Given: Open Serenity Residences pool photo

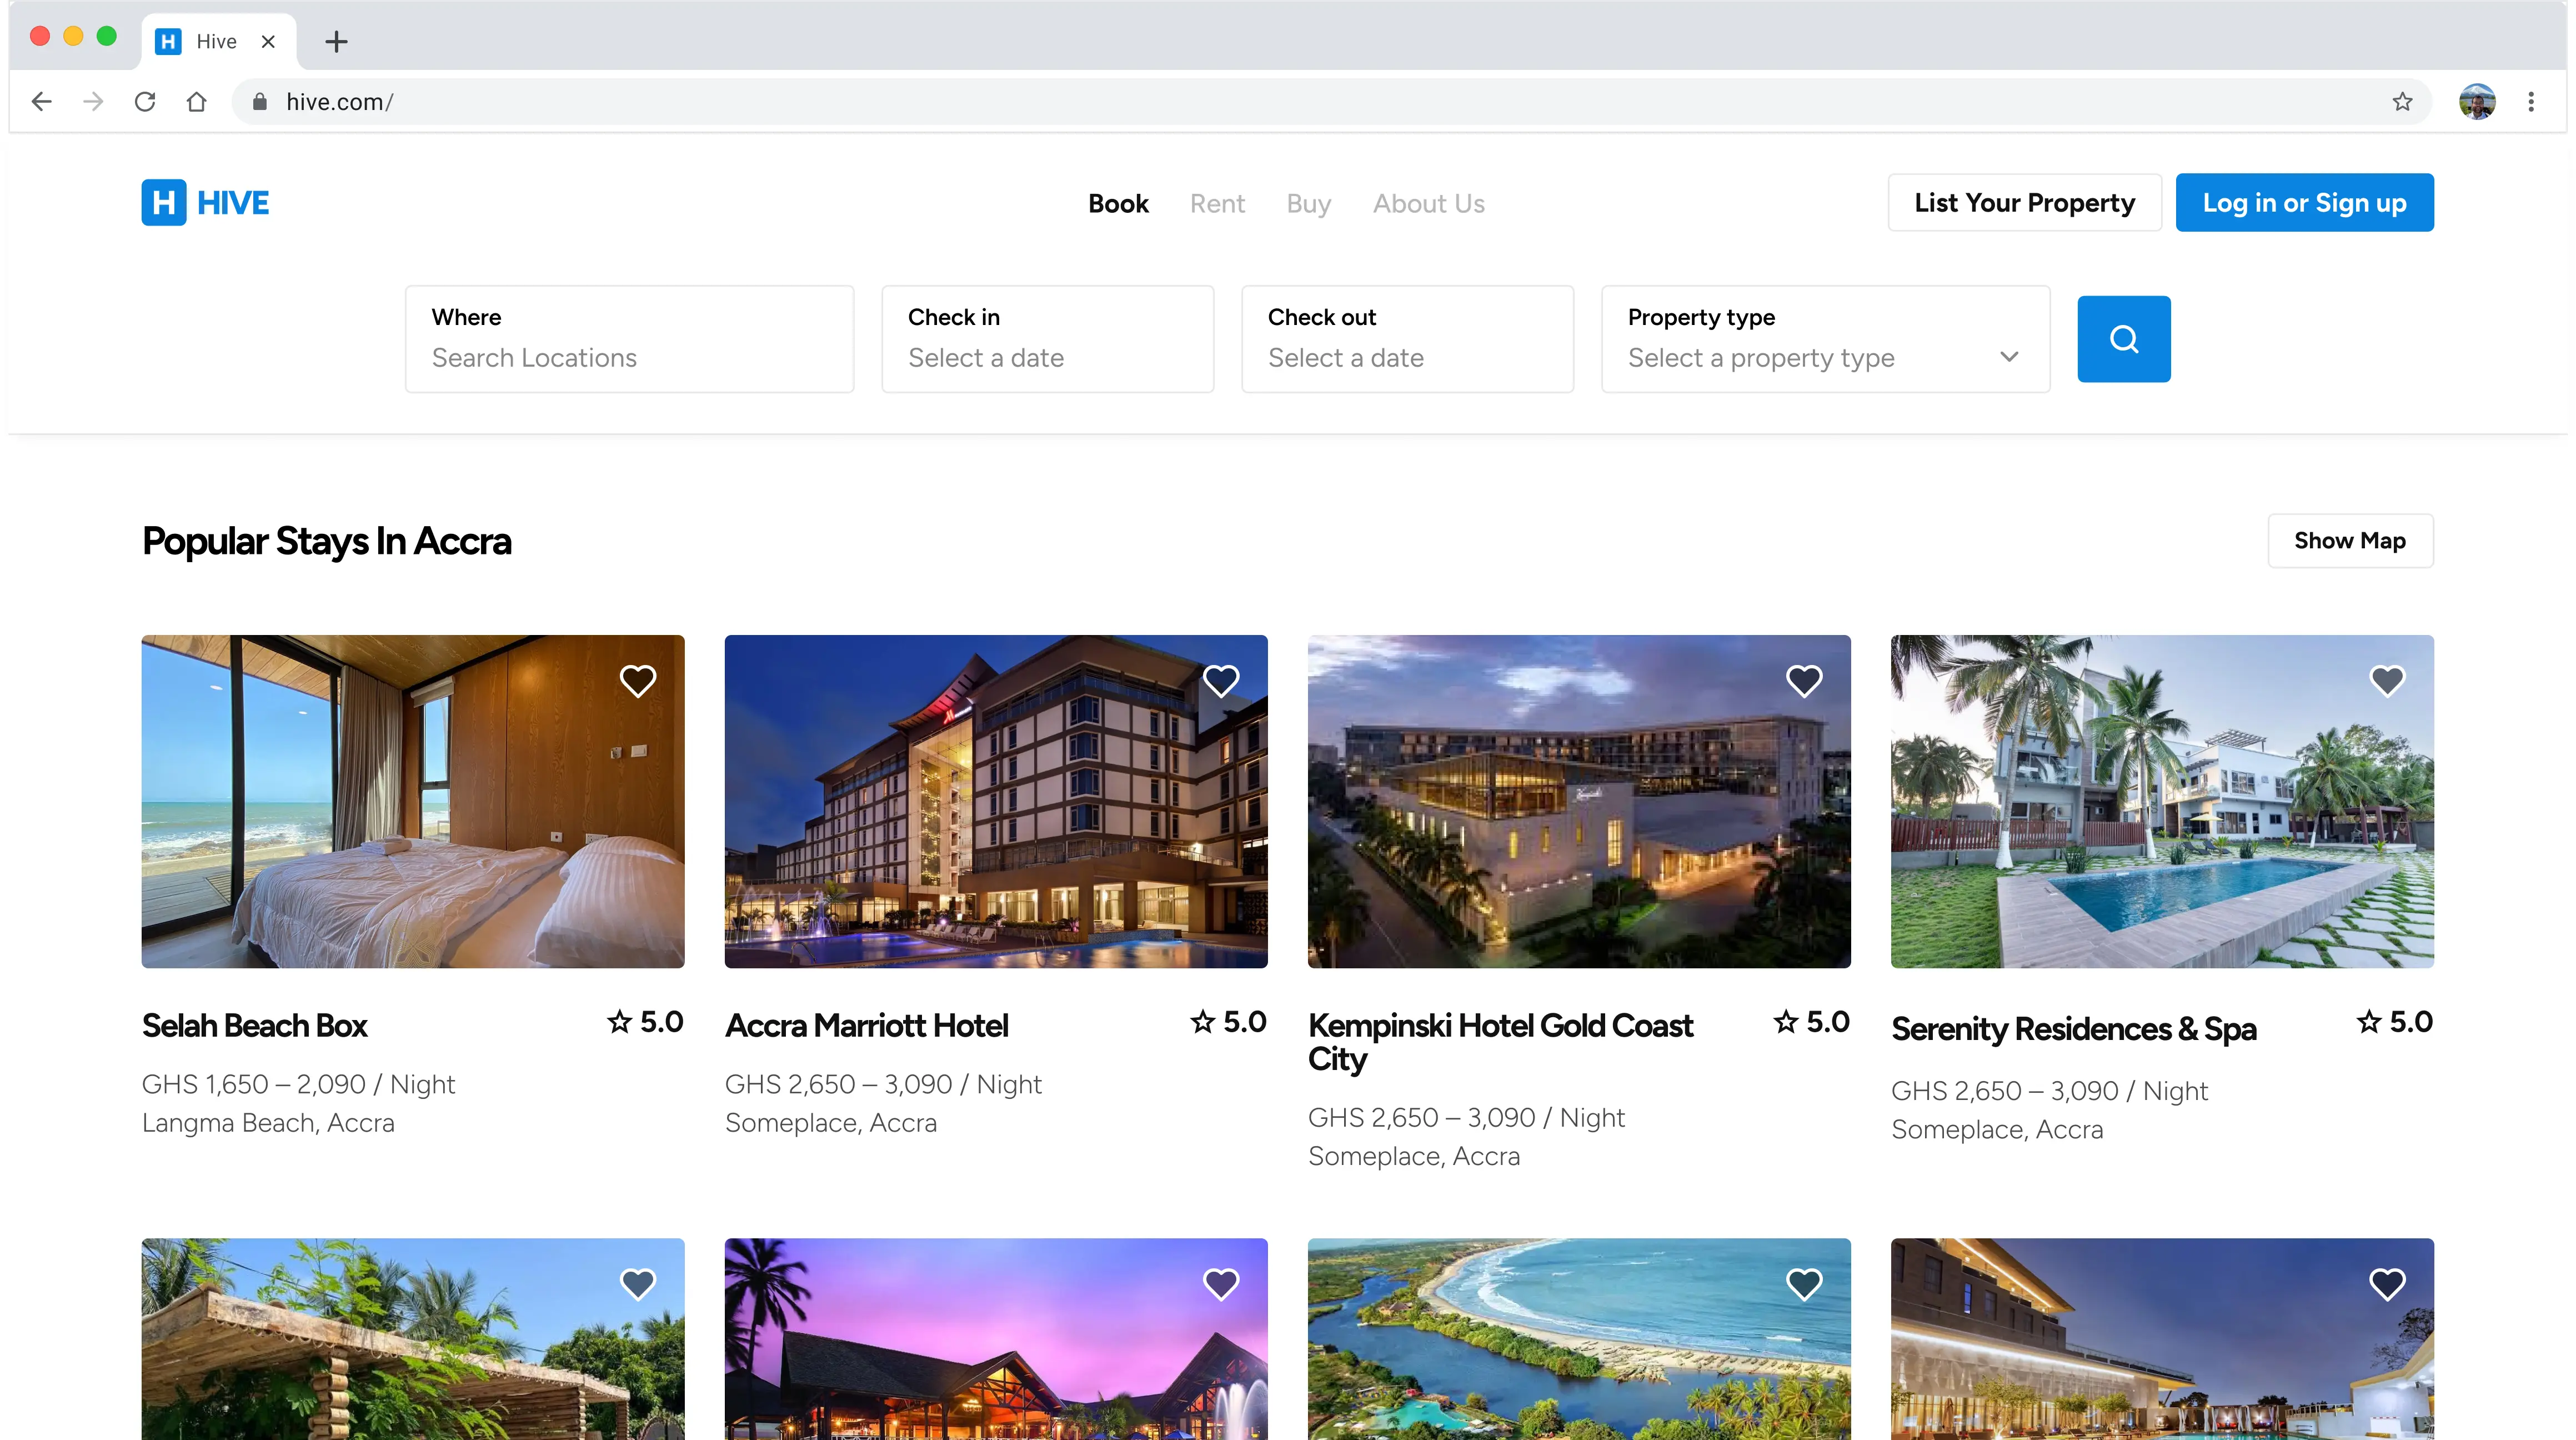Looking at the screenshot, I should coord(2162,801).
